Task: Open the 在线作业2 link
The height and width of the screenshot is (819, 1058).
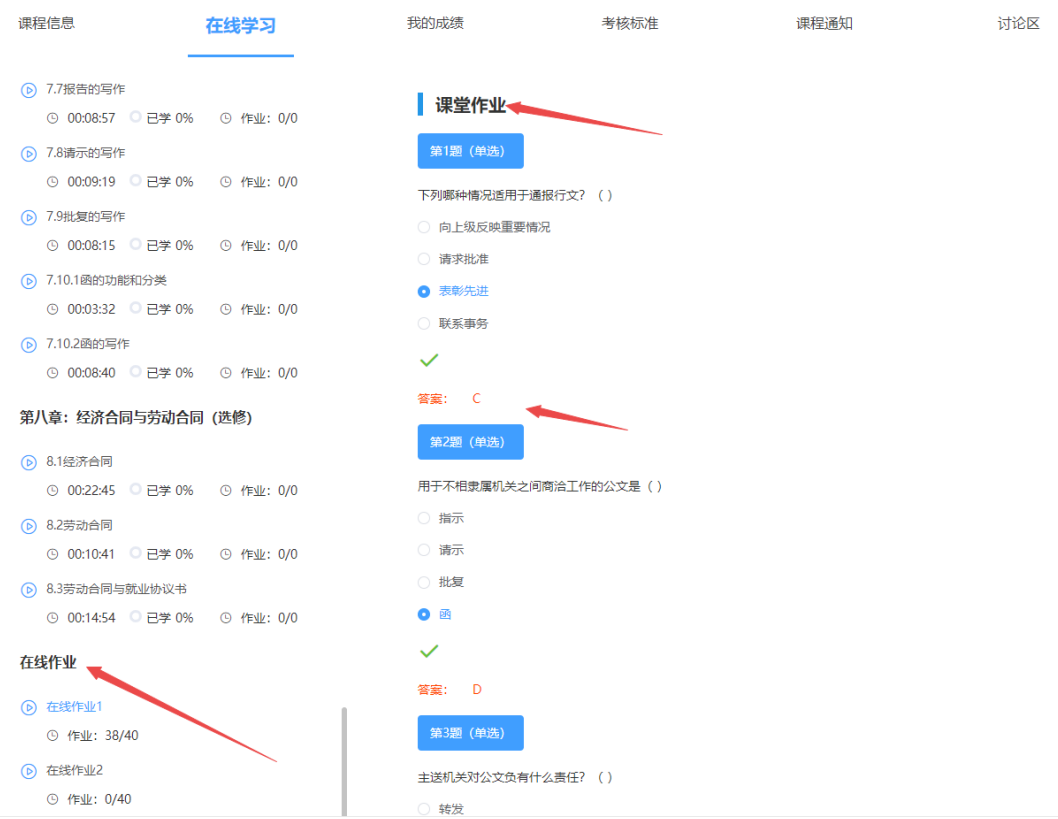Action: 74,770
